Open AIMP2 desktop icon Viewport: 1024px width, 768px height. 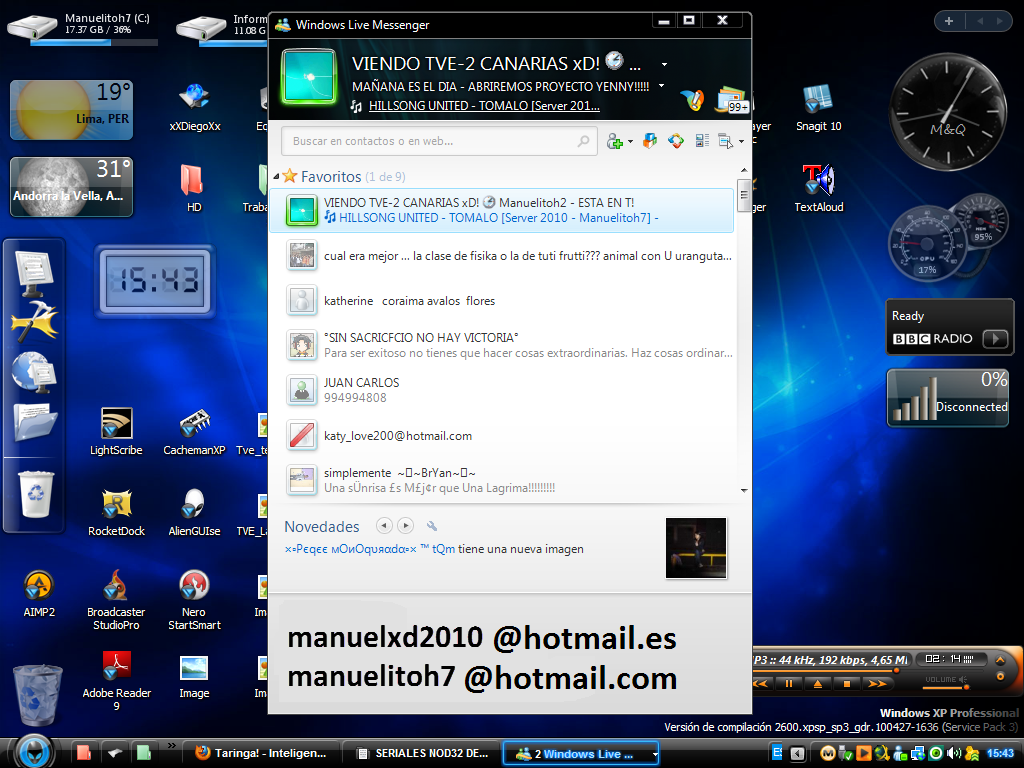[x=39, y=593]
